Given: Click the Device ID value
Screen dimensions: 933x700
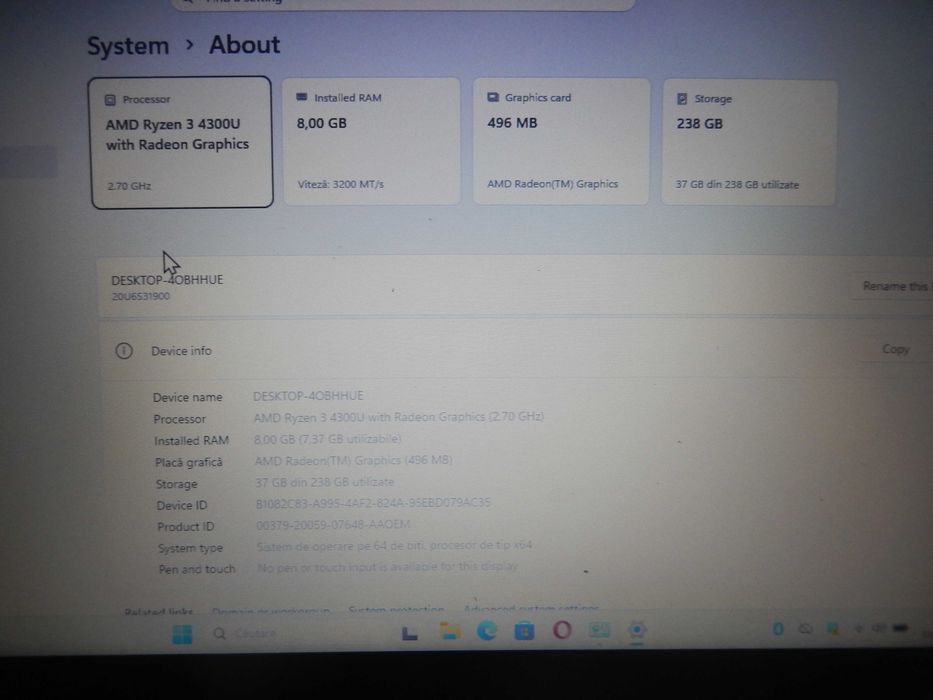Looking at the screenshot, I should 373,503.
